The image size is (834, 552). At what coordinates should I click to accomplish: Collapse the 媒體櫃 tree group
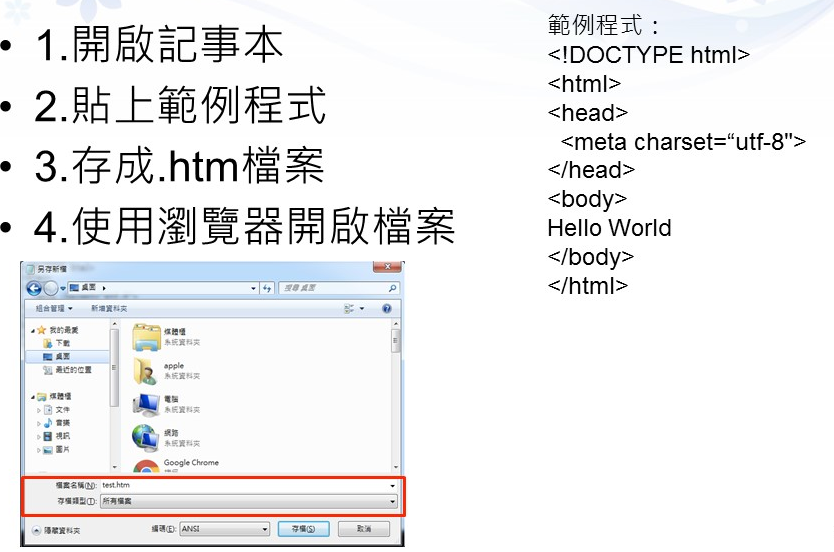[32, 397]
